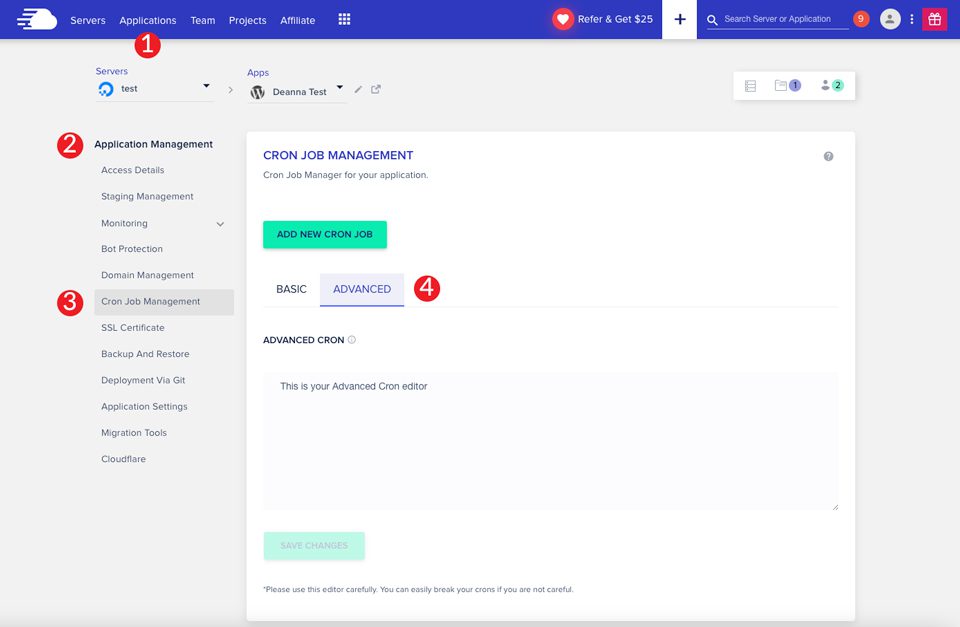Collapse the Monitoring chevron in the sidebar
960x627 pixels.
(x=219, y=223)
